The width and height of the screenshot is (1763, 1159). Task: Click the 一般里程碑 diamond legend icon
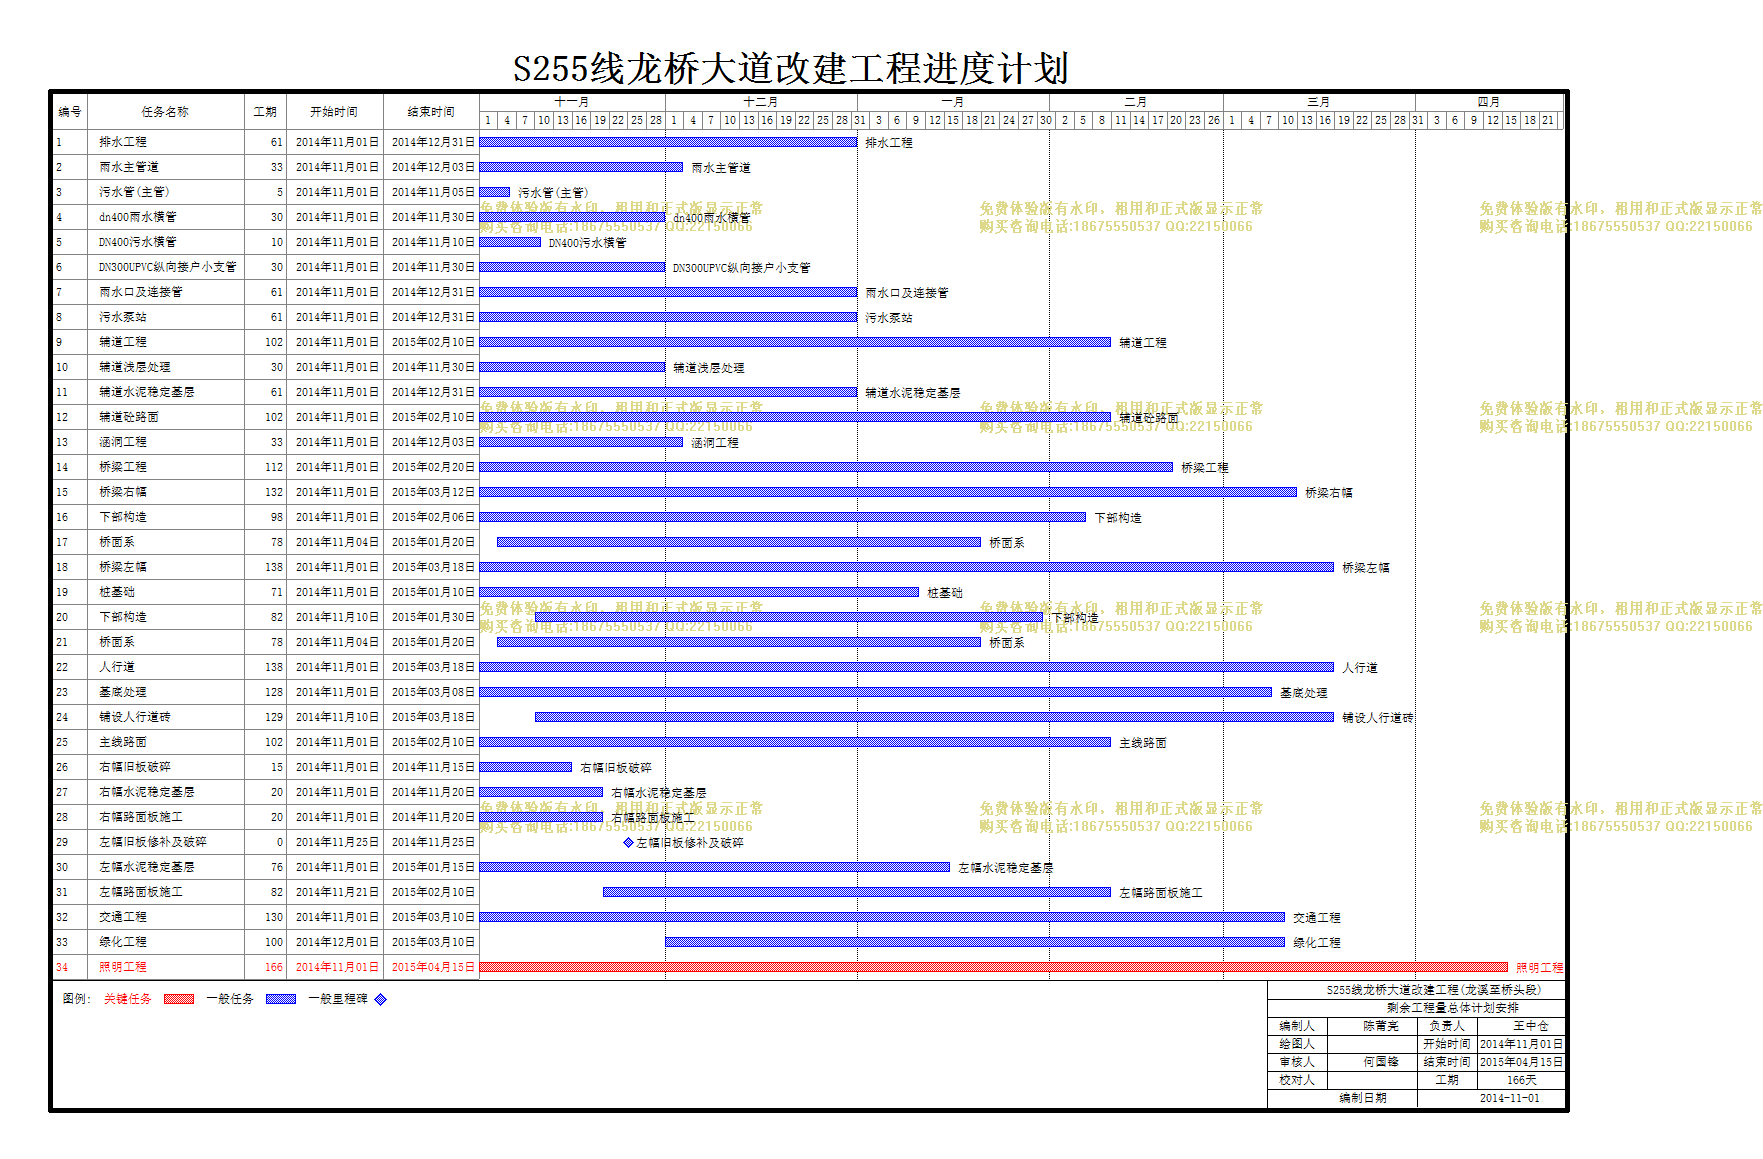[x=380, y=999]
